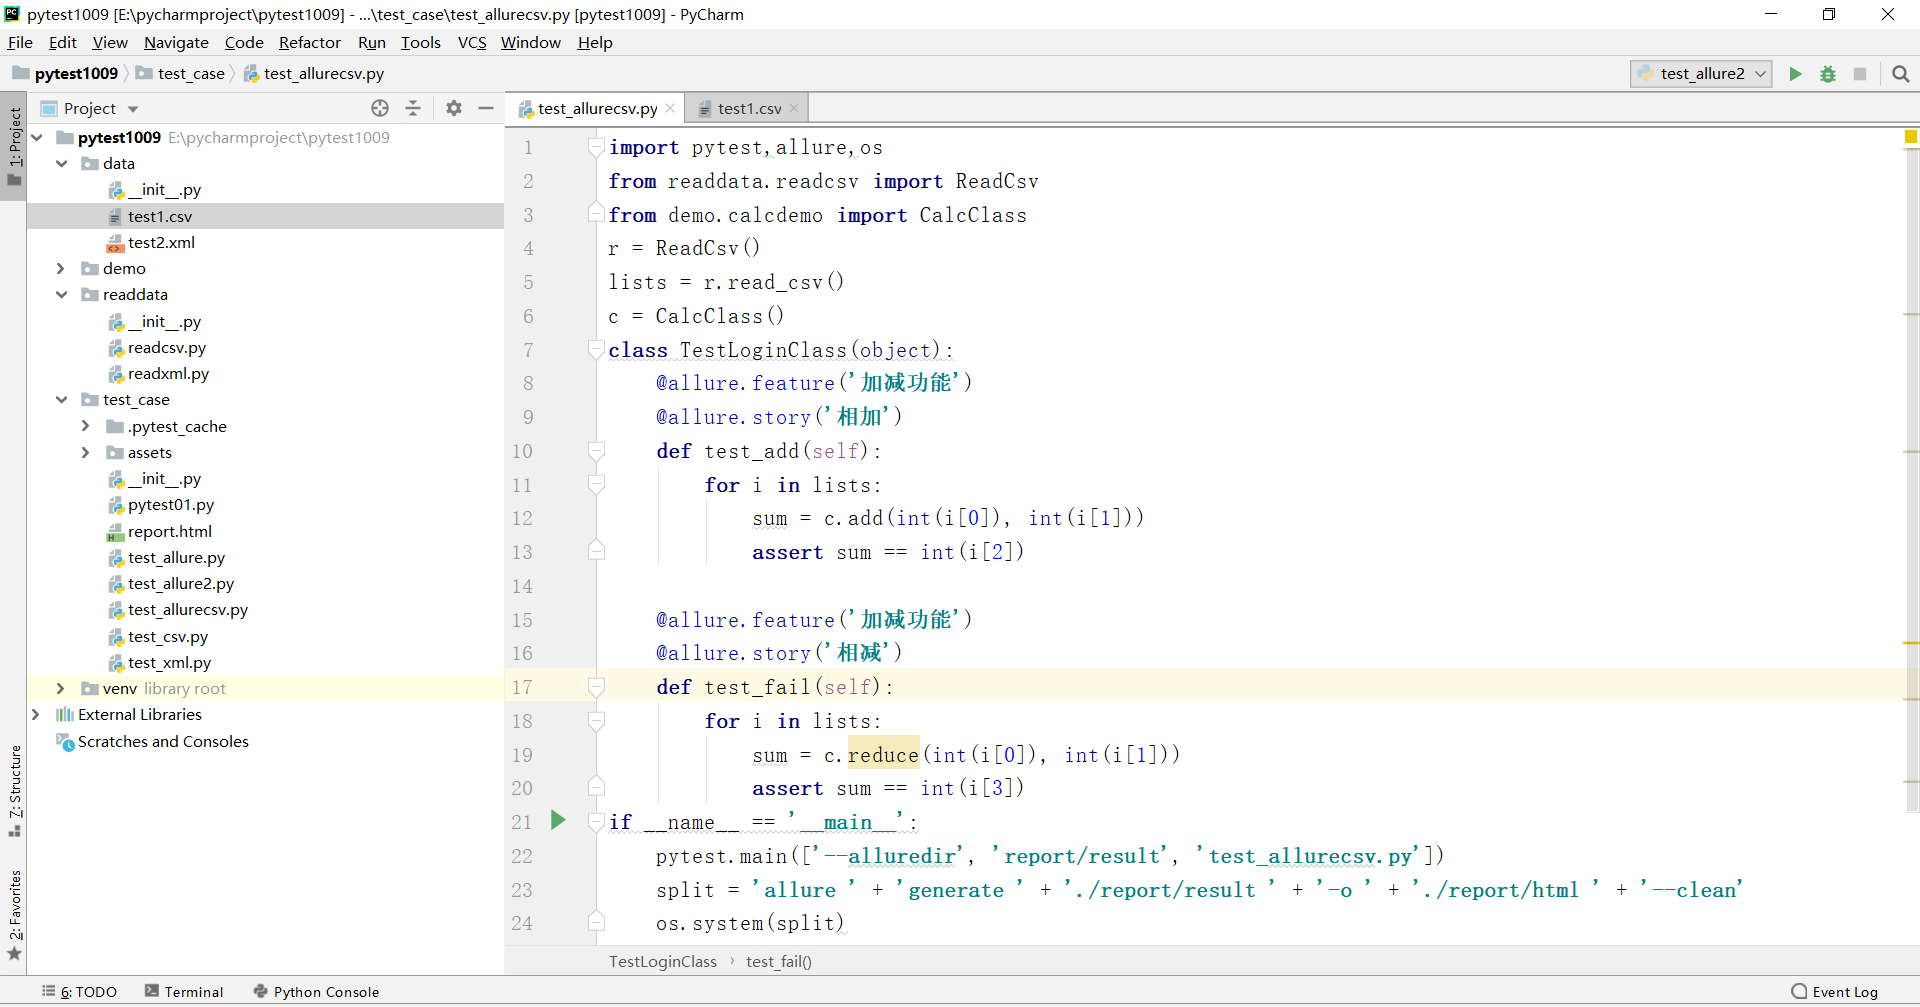Stop the running process
The width and height of the screenshot is (1920, 1007).
1861,74
